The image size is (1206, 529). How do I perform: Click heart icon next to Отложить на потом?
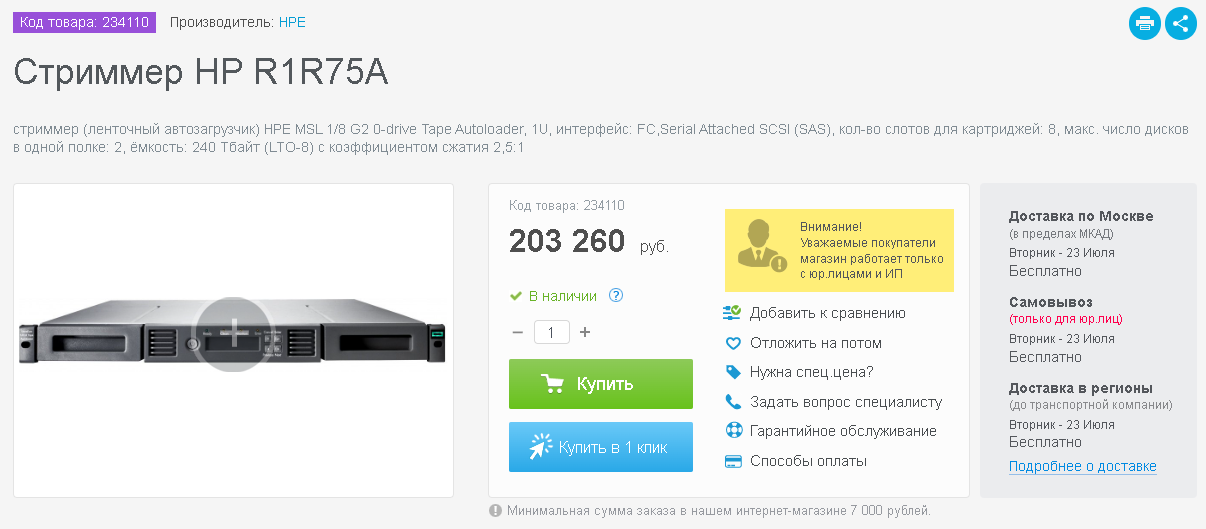(x=732, y=343)
